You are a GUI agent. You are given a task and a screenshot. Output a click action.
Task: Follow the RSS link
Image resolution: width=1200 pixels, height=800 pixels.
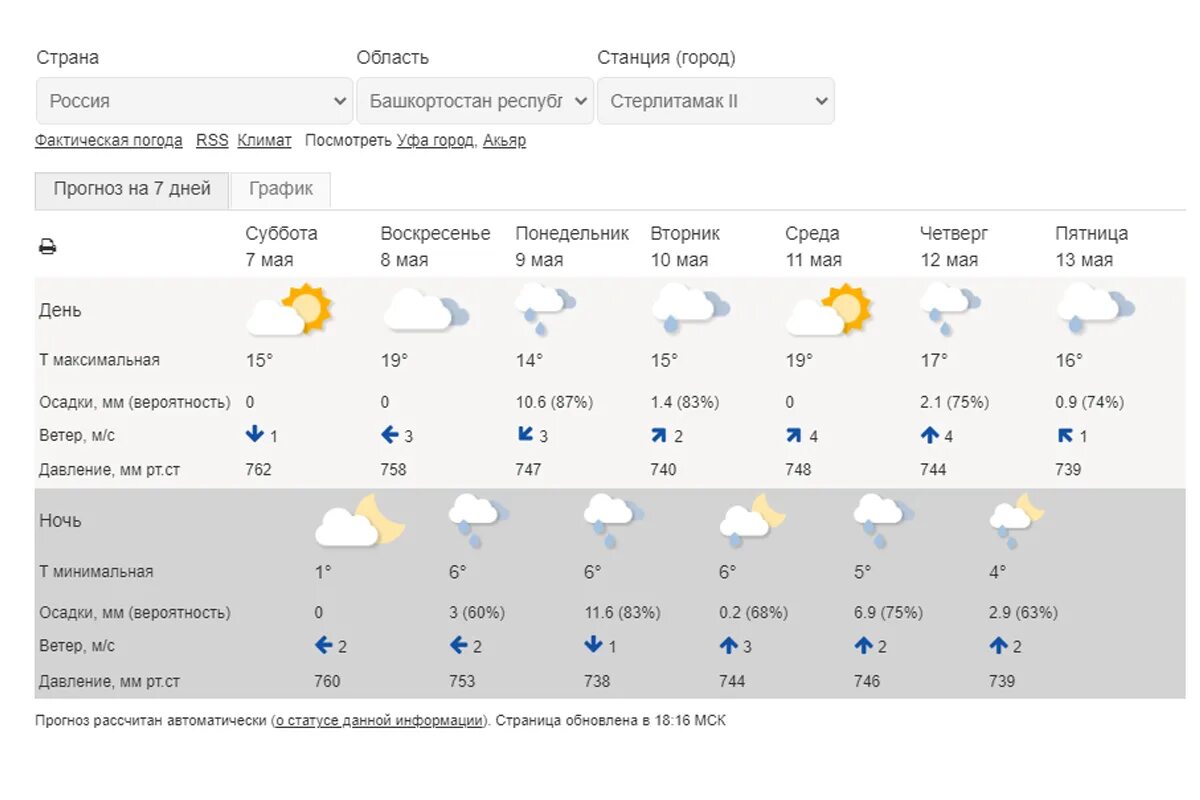coord(212,141)
